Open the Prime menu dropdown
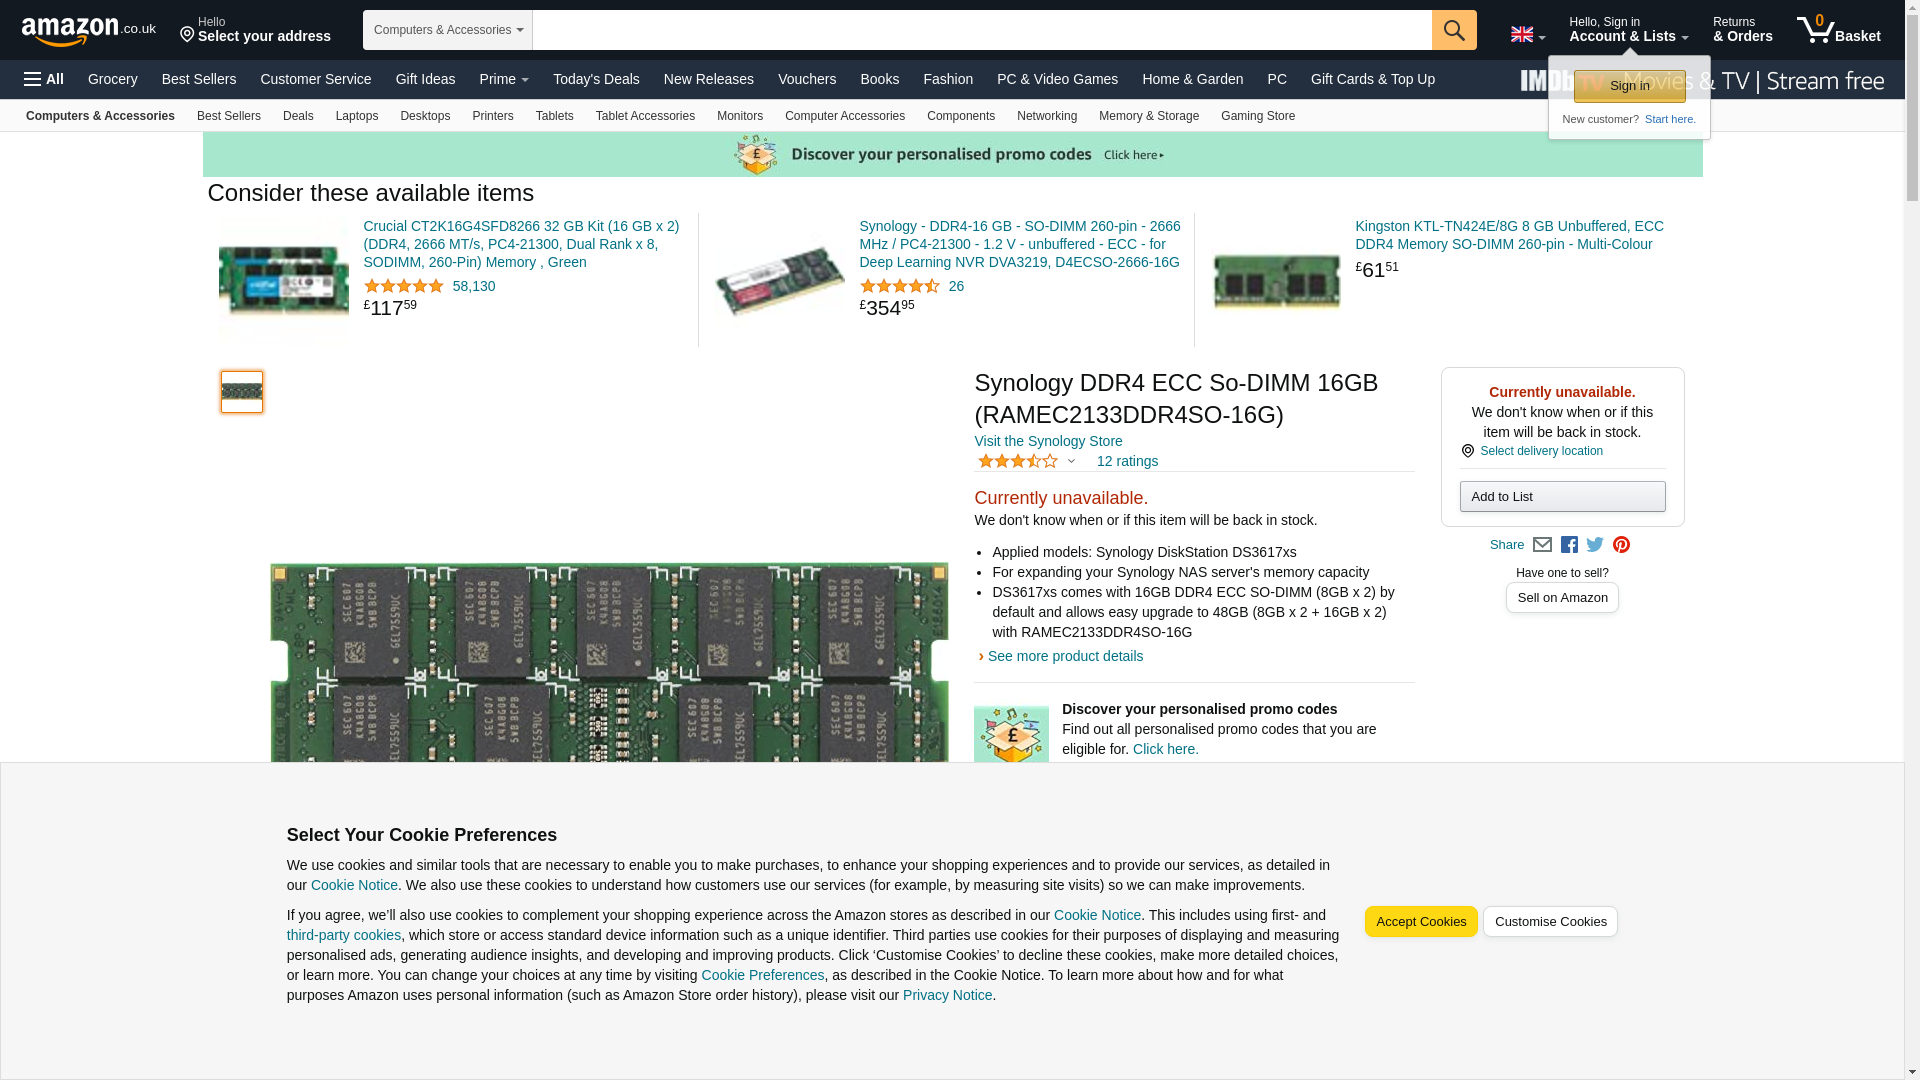Image resolution: width=1920 pixels, height=1080 pixels. tap(503, 79)
